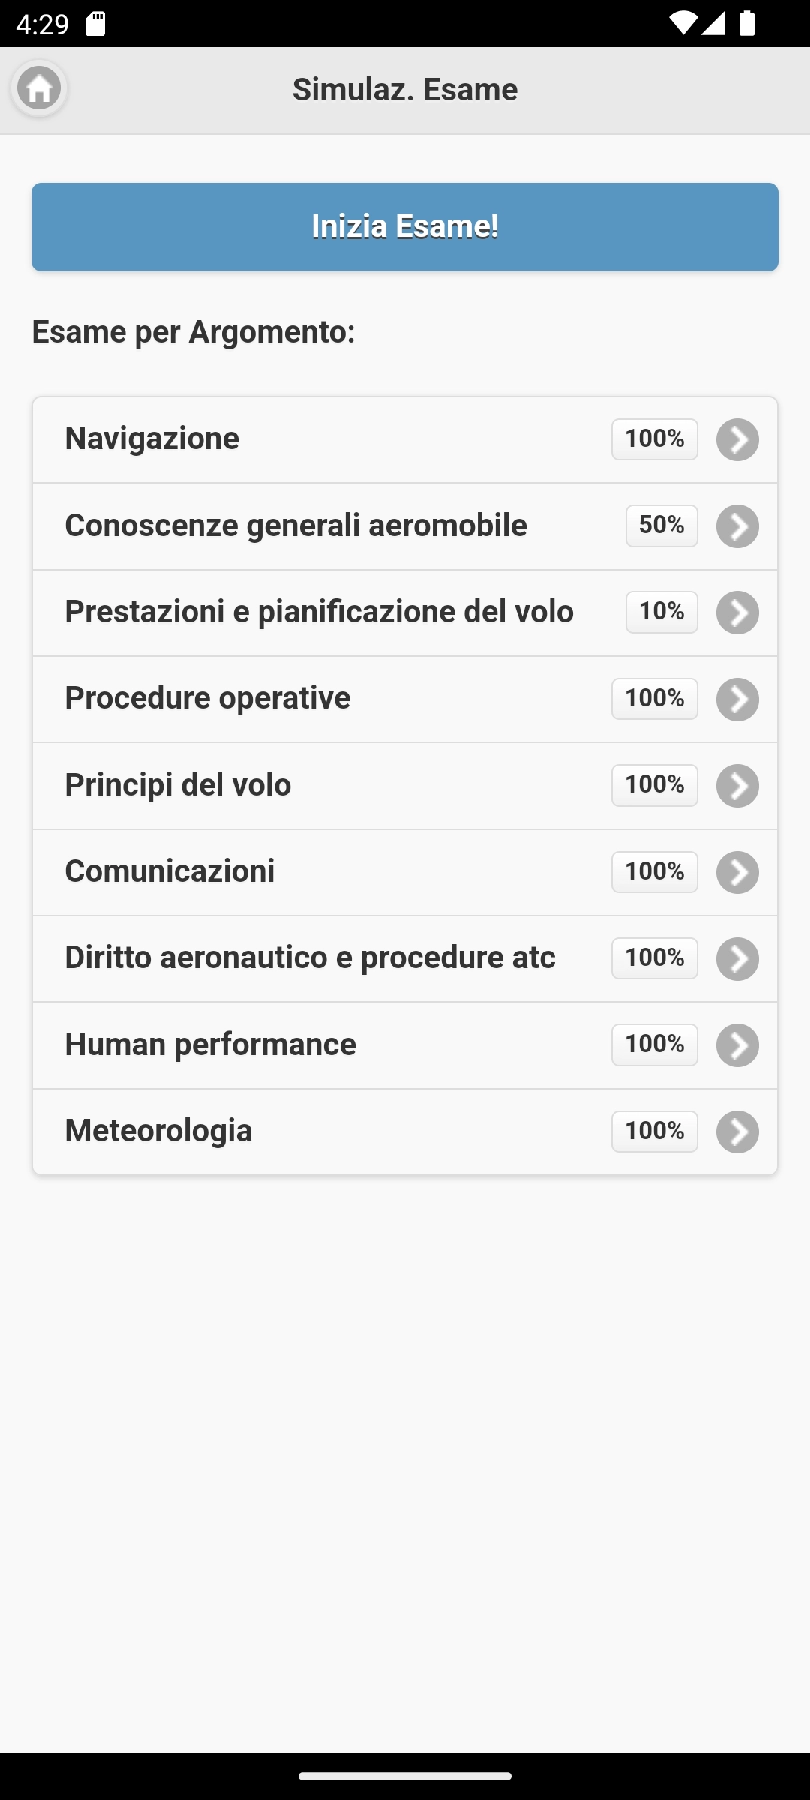Tap the home icon in header
Screen dimensions: 810x1800
(39, 89)
